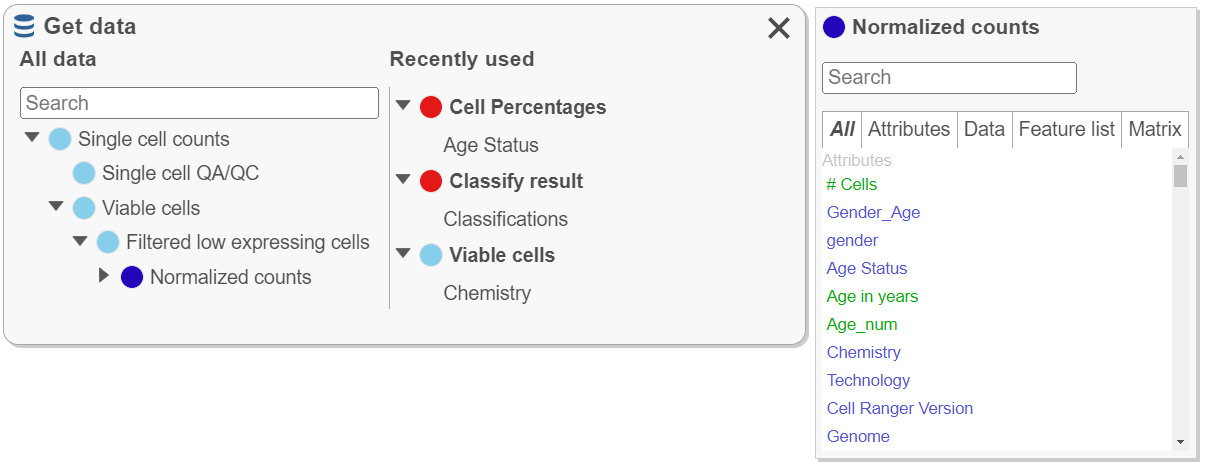1207x470 pixels.
Task: Click the dark blue Normalized counts tree circle
Action: (132, 277)
